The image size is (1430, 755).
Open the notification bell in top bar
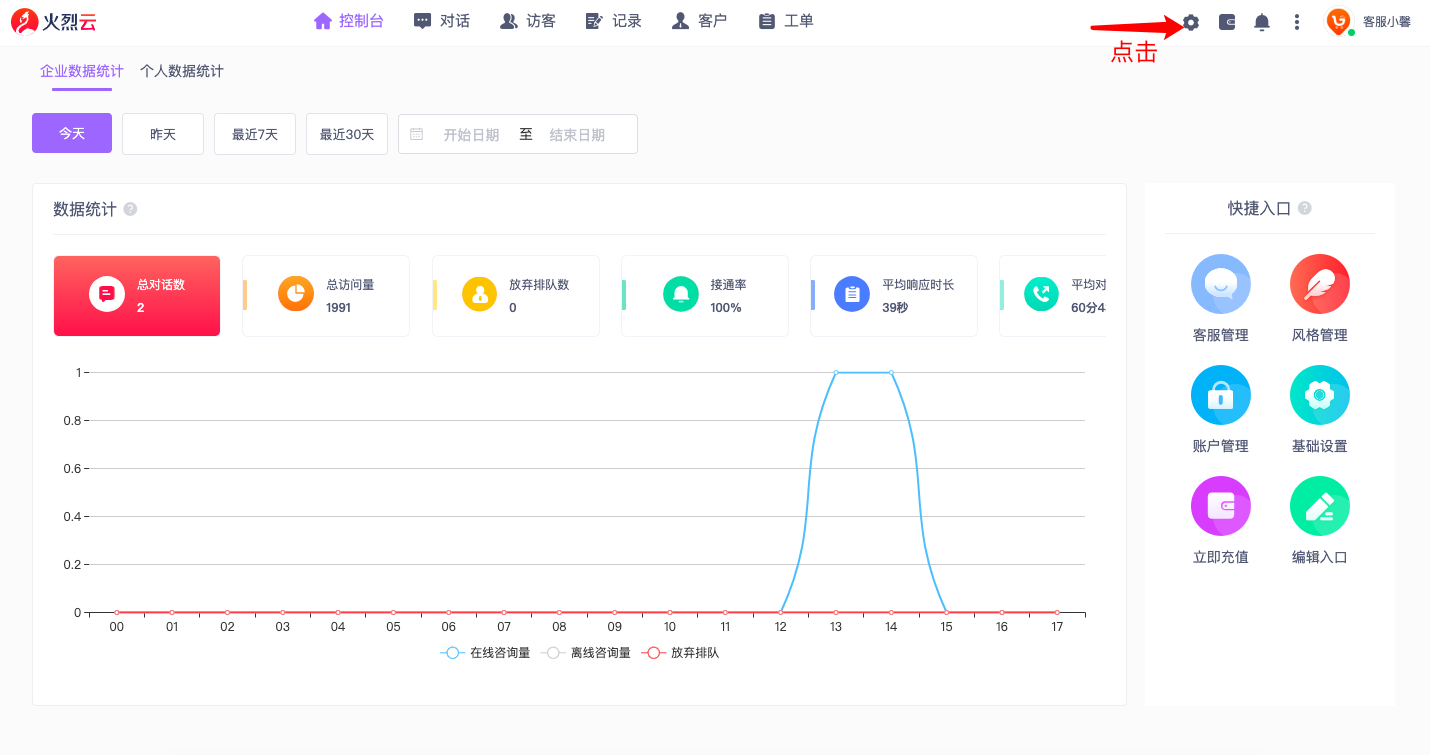click(x=1262, y=22)
